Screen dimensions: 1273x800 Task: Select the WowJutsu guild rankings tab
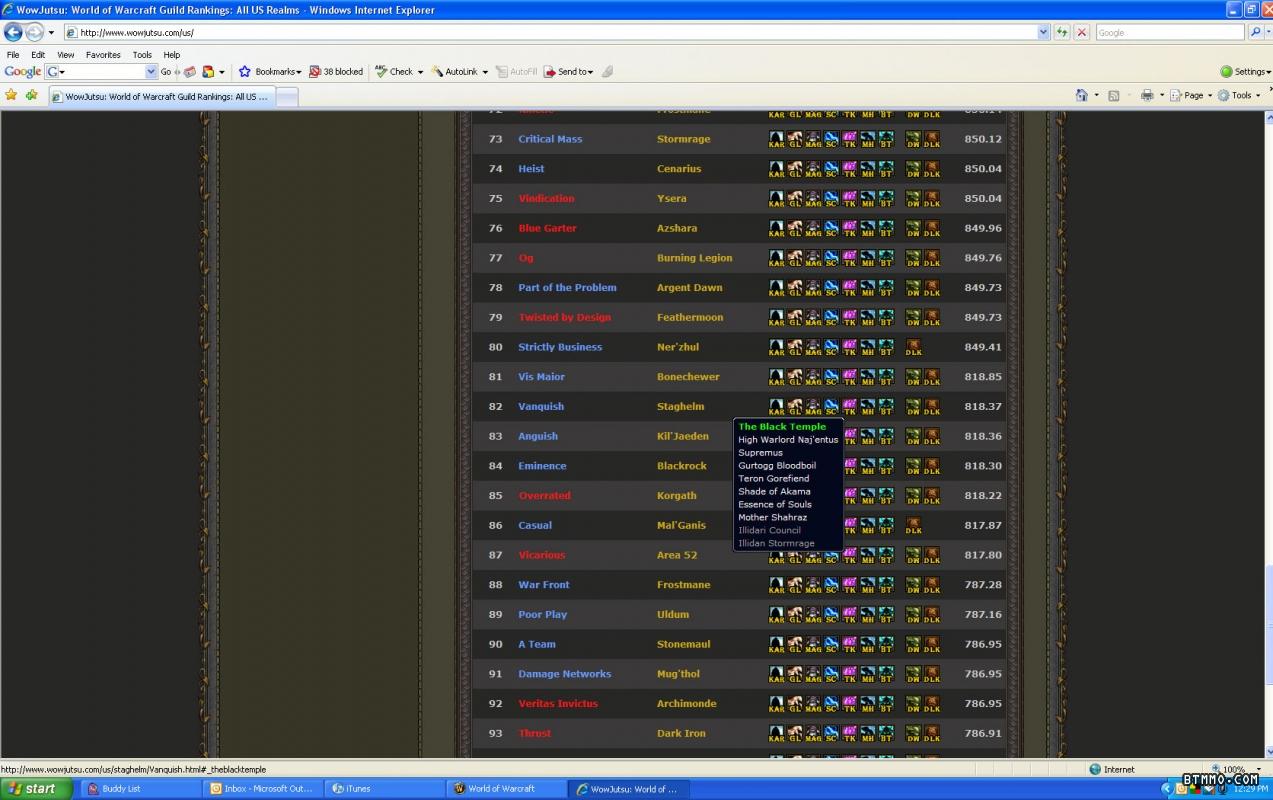(x=160, y=97)
